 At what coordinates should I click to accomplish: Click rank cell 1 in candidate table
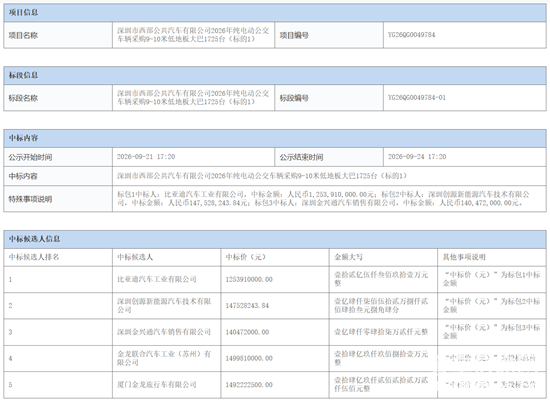pos(58,280)
